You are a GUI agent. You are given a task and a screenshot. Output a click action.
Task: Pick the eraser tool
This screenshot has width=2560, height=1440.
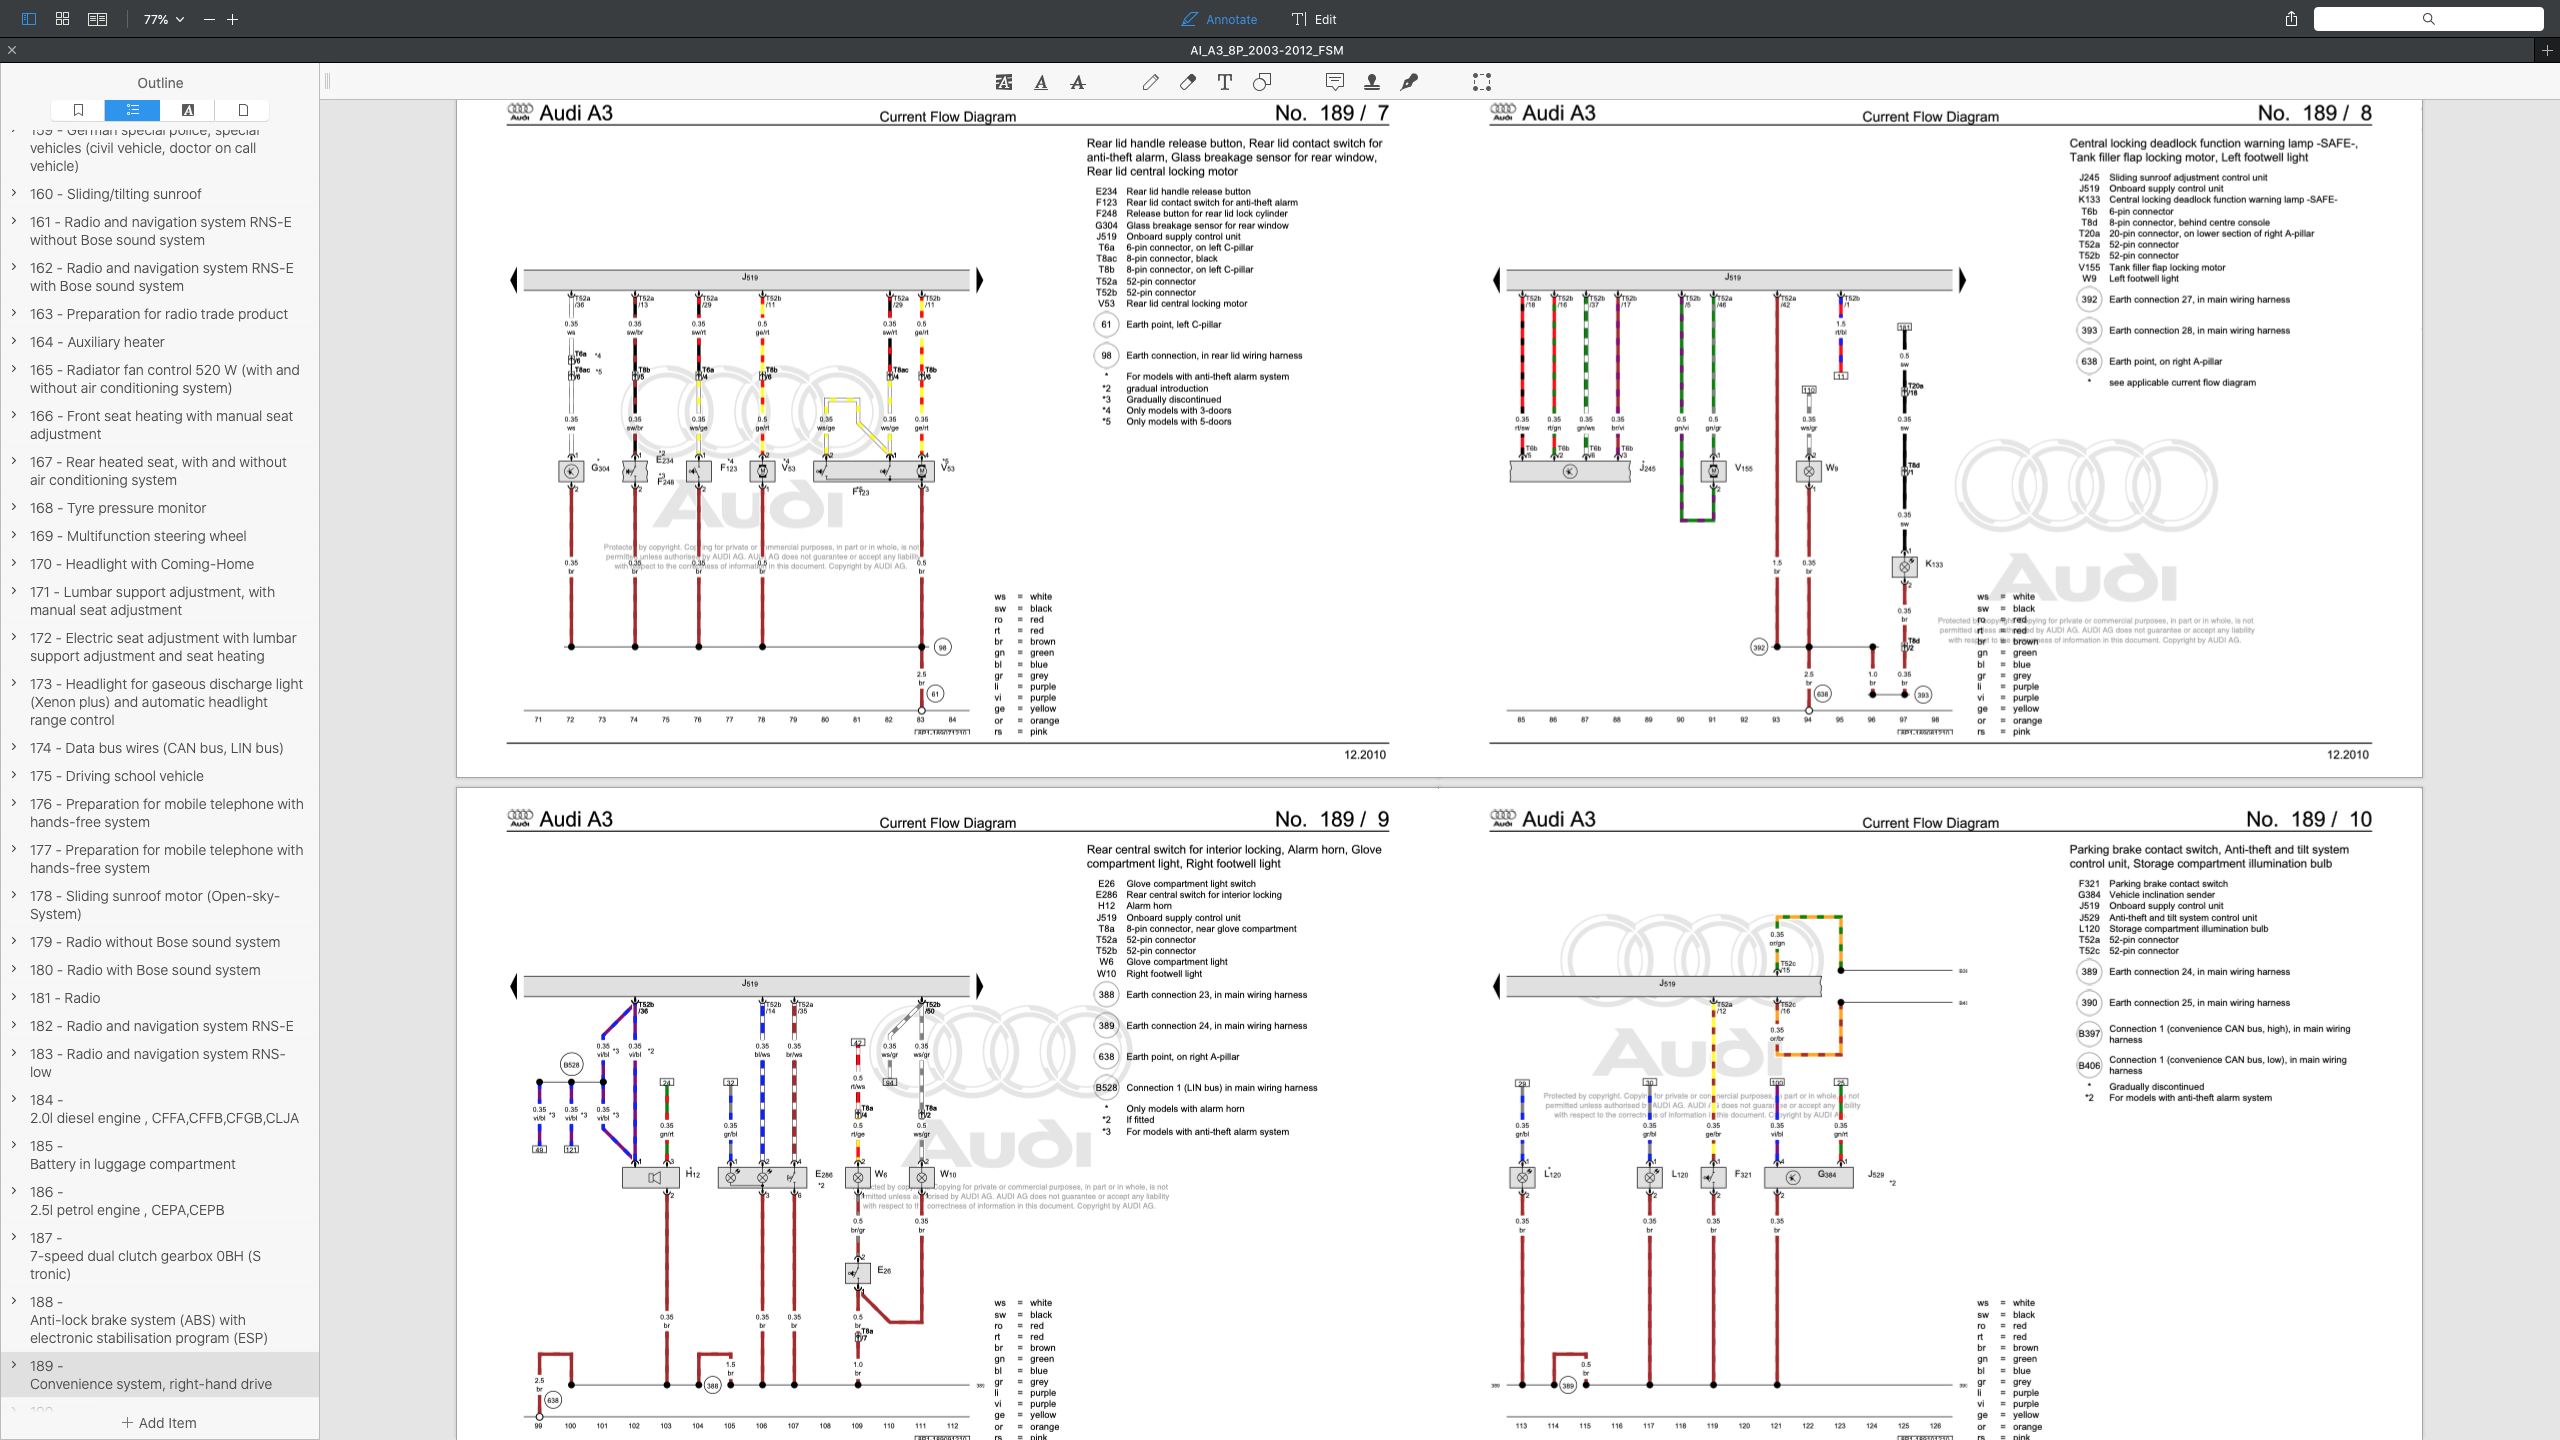[x=1187, y=82]
